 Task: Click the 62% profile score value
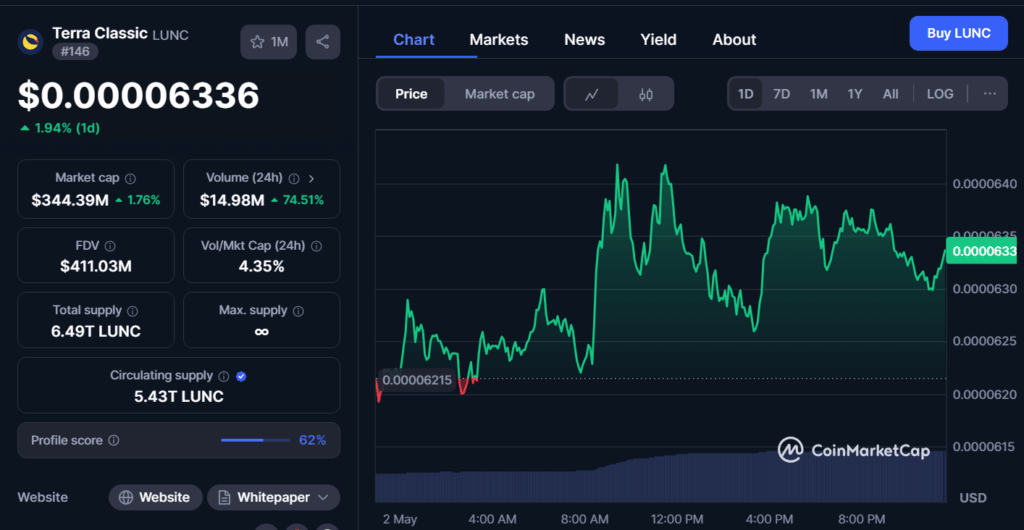pos(312,441)
